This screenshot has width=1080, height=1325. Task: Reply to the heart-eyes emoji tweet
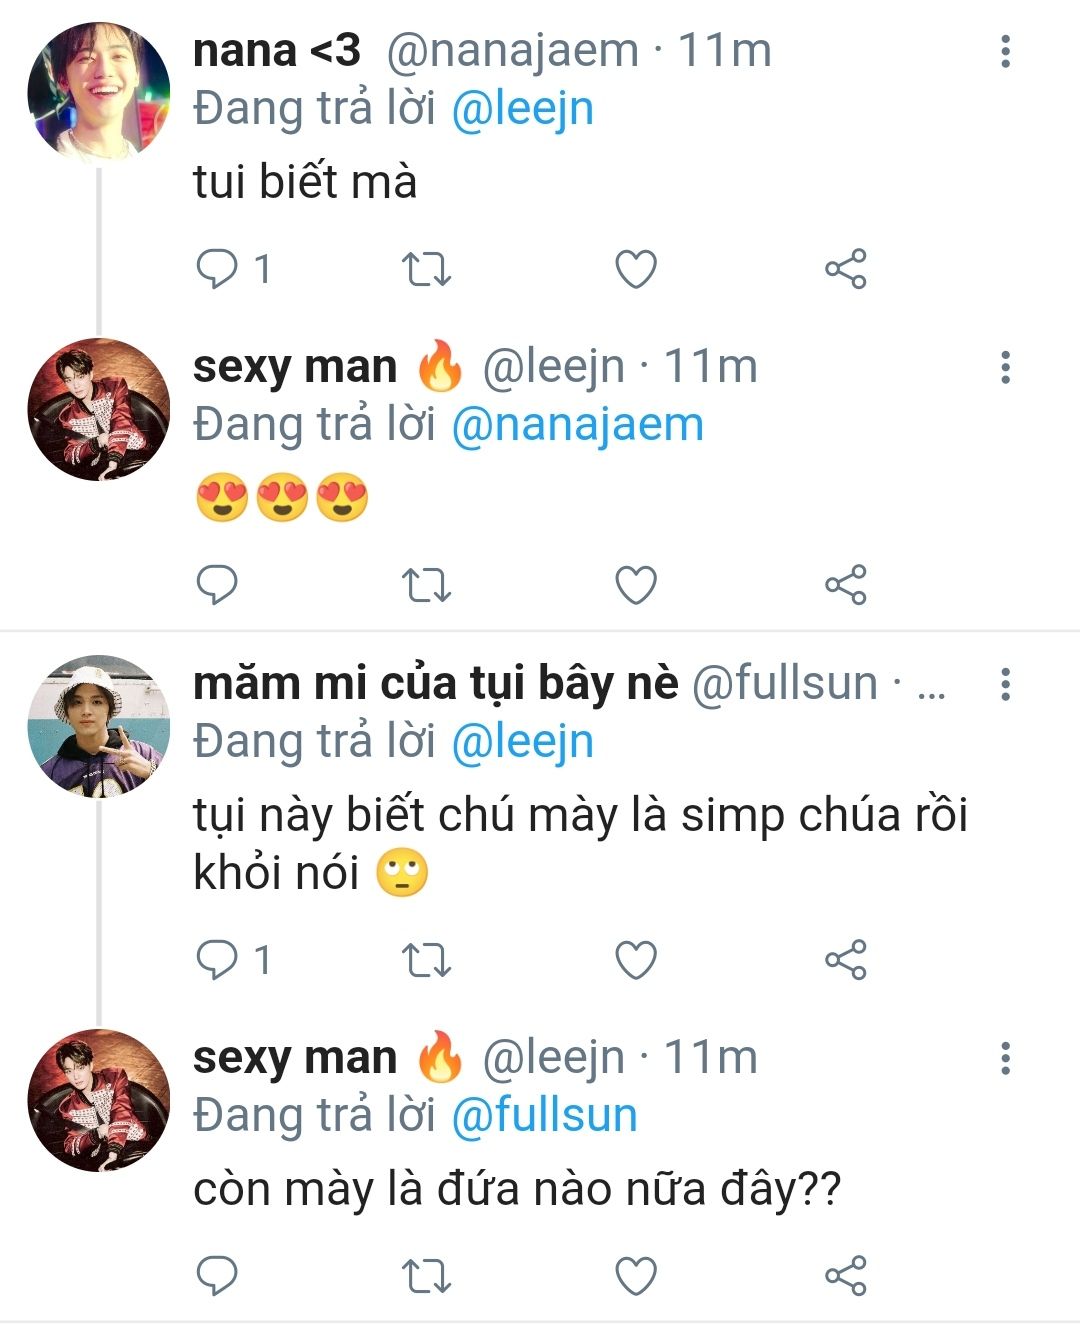click(217, 585)
